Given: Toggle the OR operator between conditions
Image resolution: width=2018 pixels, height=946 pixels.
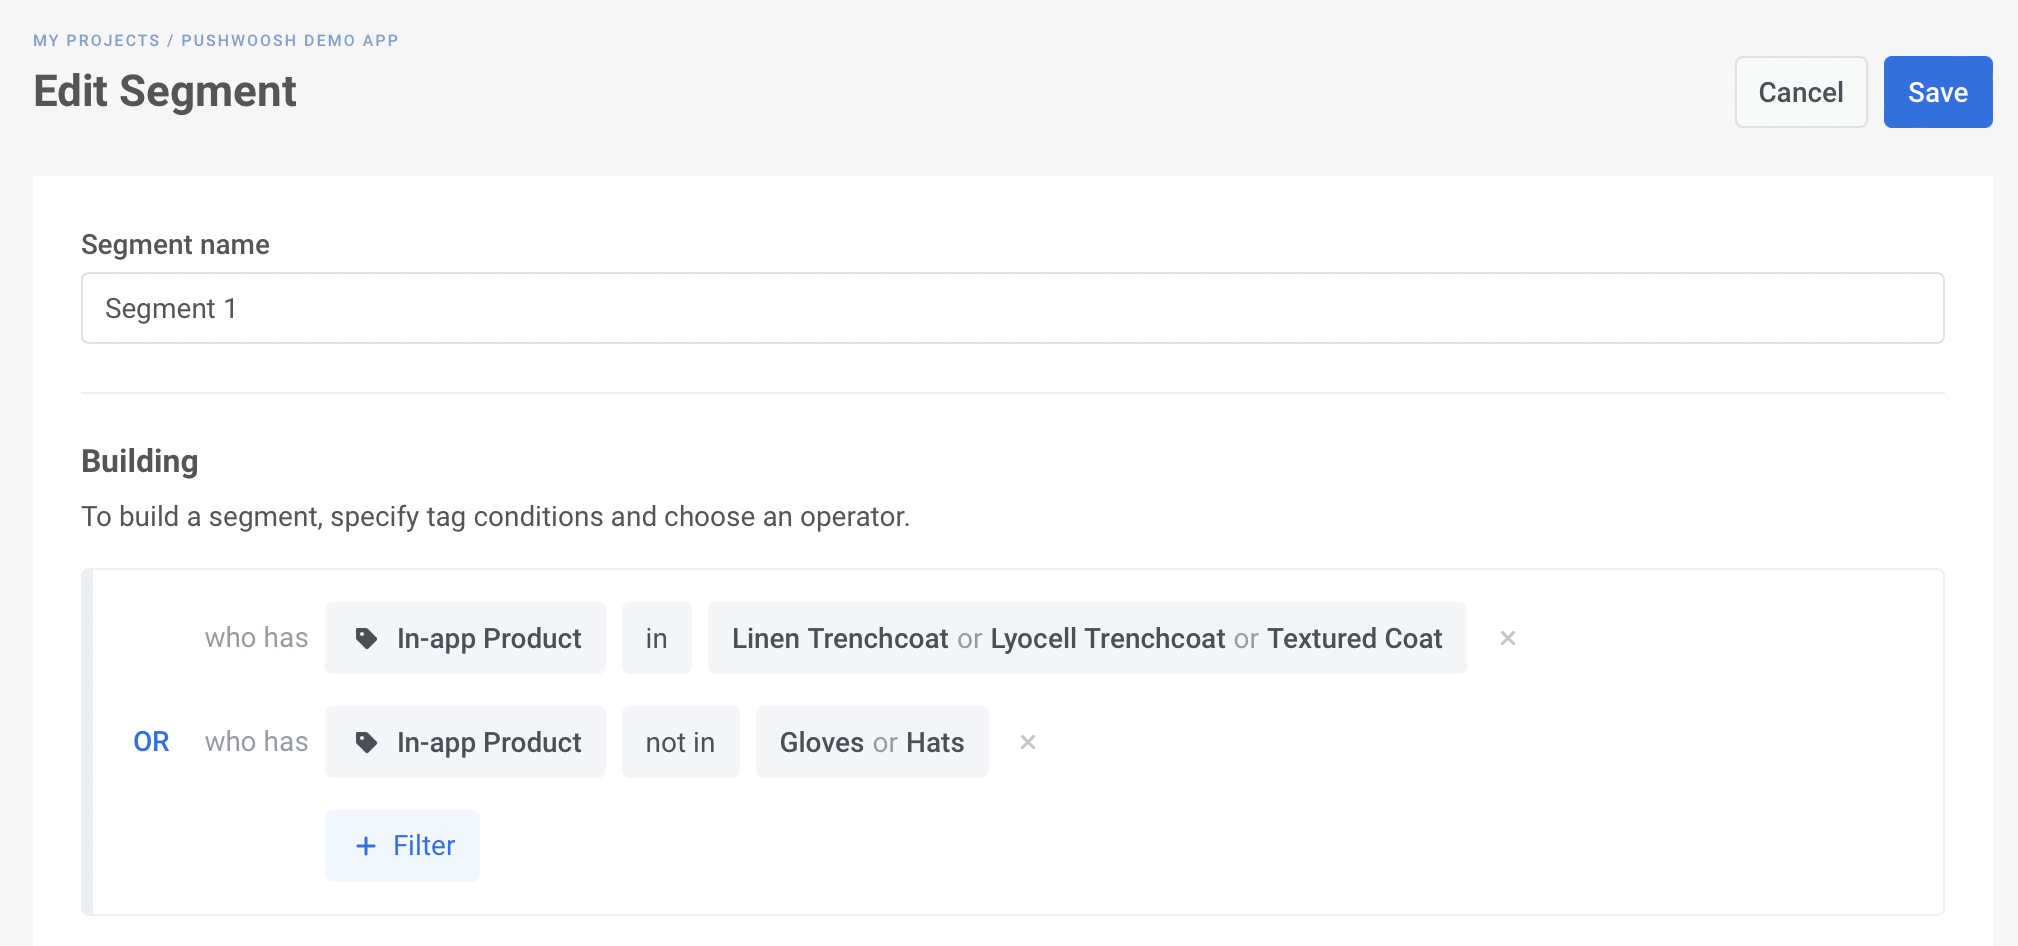Looking at the screenshot, I should [x=151, y=742].
